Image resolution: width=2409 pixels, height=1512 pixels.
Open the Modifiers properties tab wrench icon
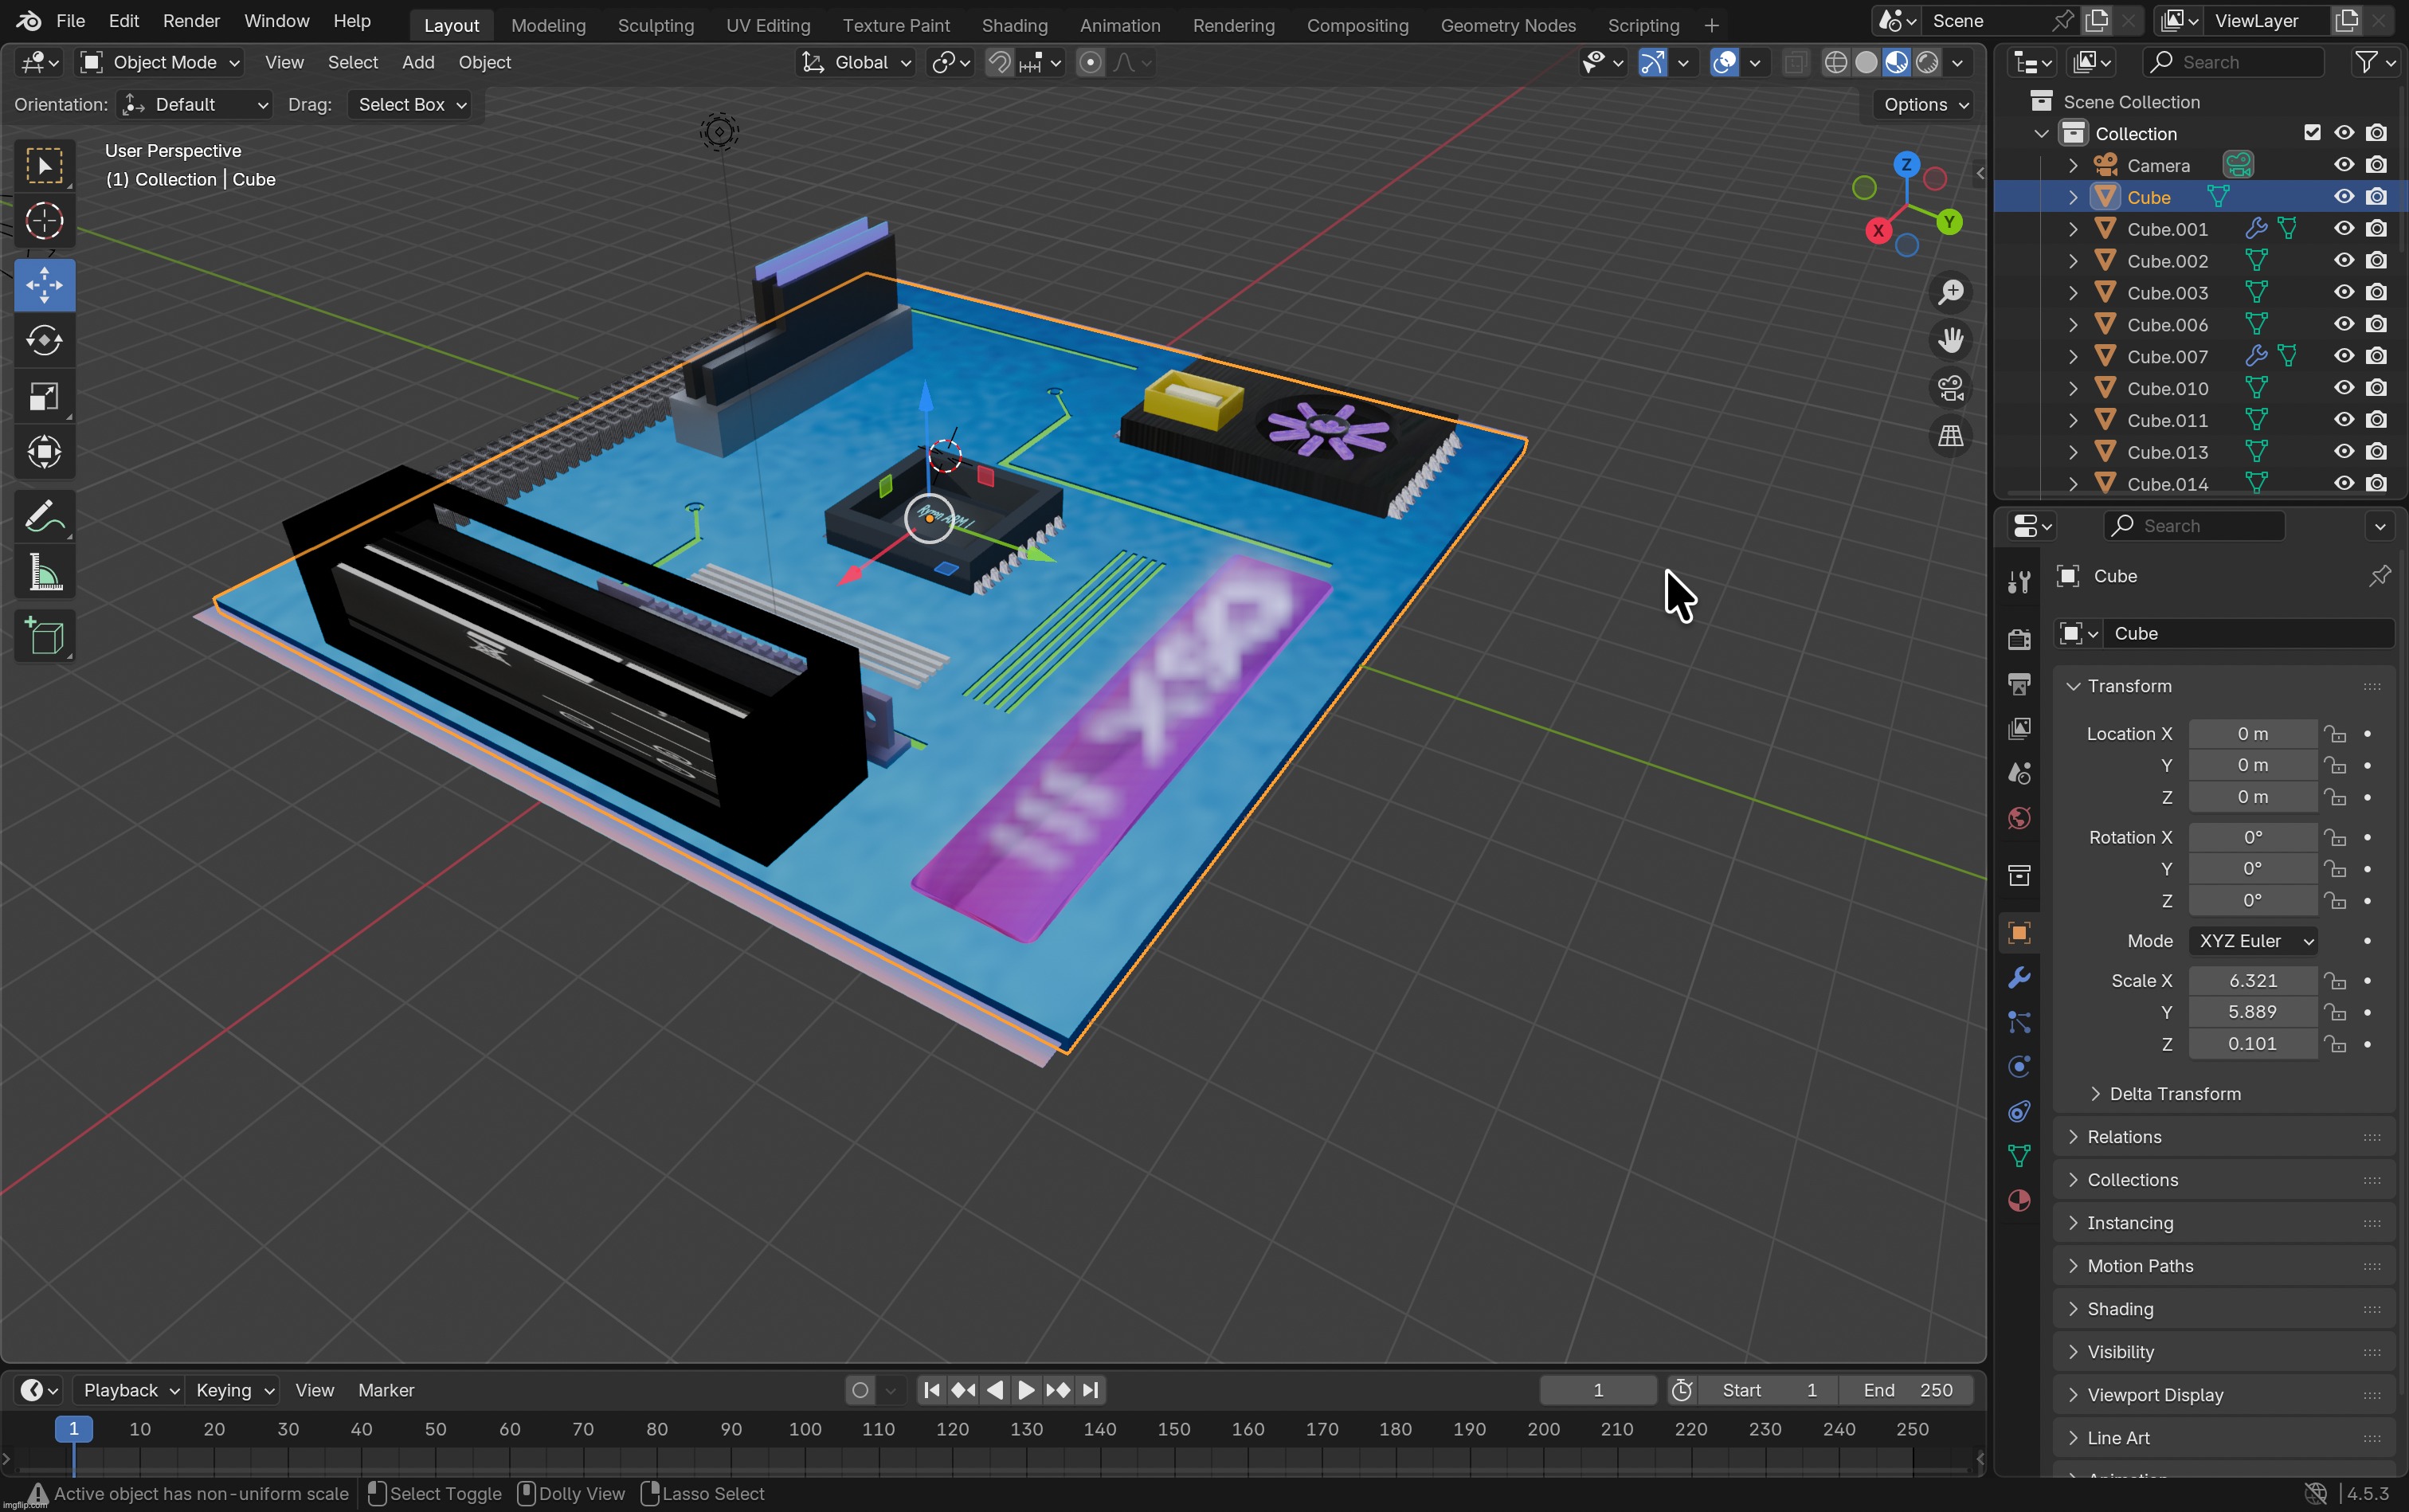click(x=2019, y=978)
